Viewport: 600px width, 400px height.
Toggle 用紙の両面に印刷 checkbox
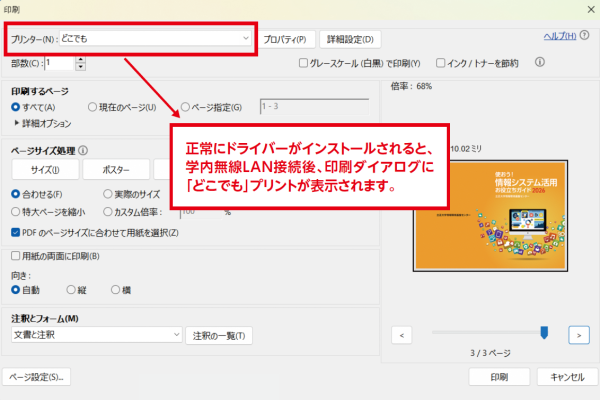click(16, 255)
